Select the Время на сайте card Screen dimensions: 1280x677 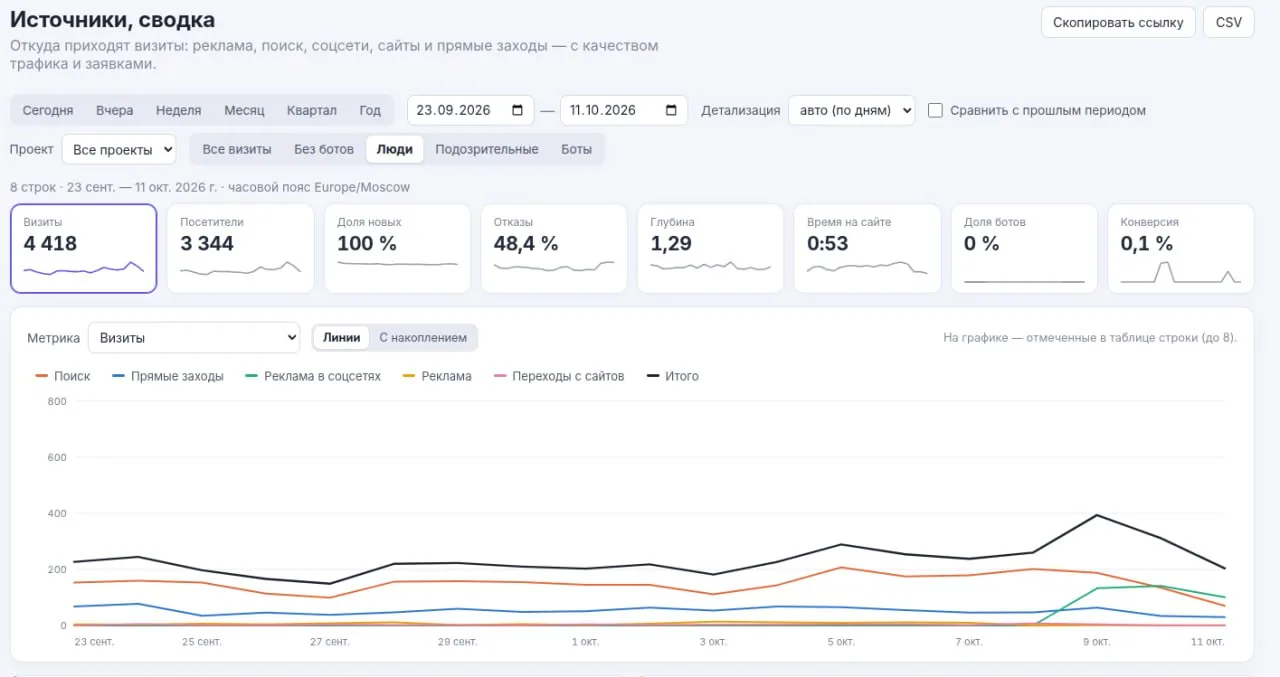pos(867,249)
